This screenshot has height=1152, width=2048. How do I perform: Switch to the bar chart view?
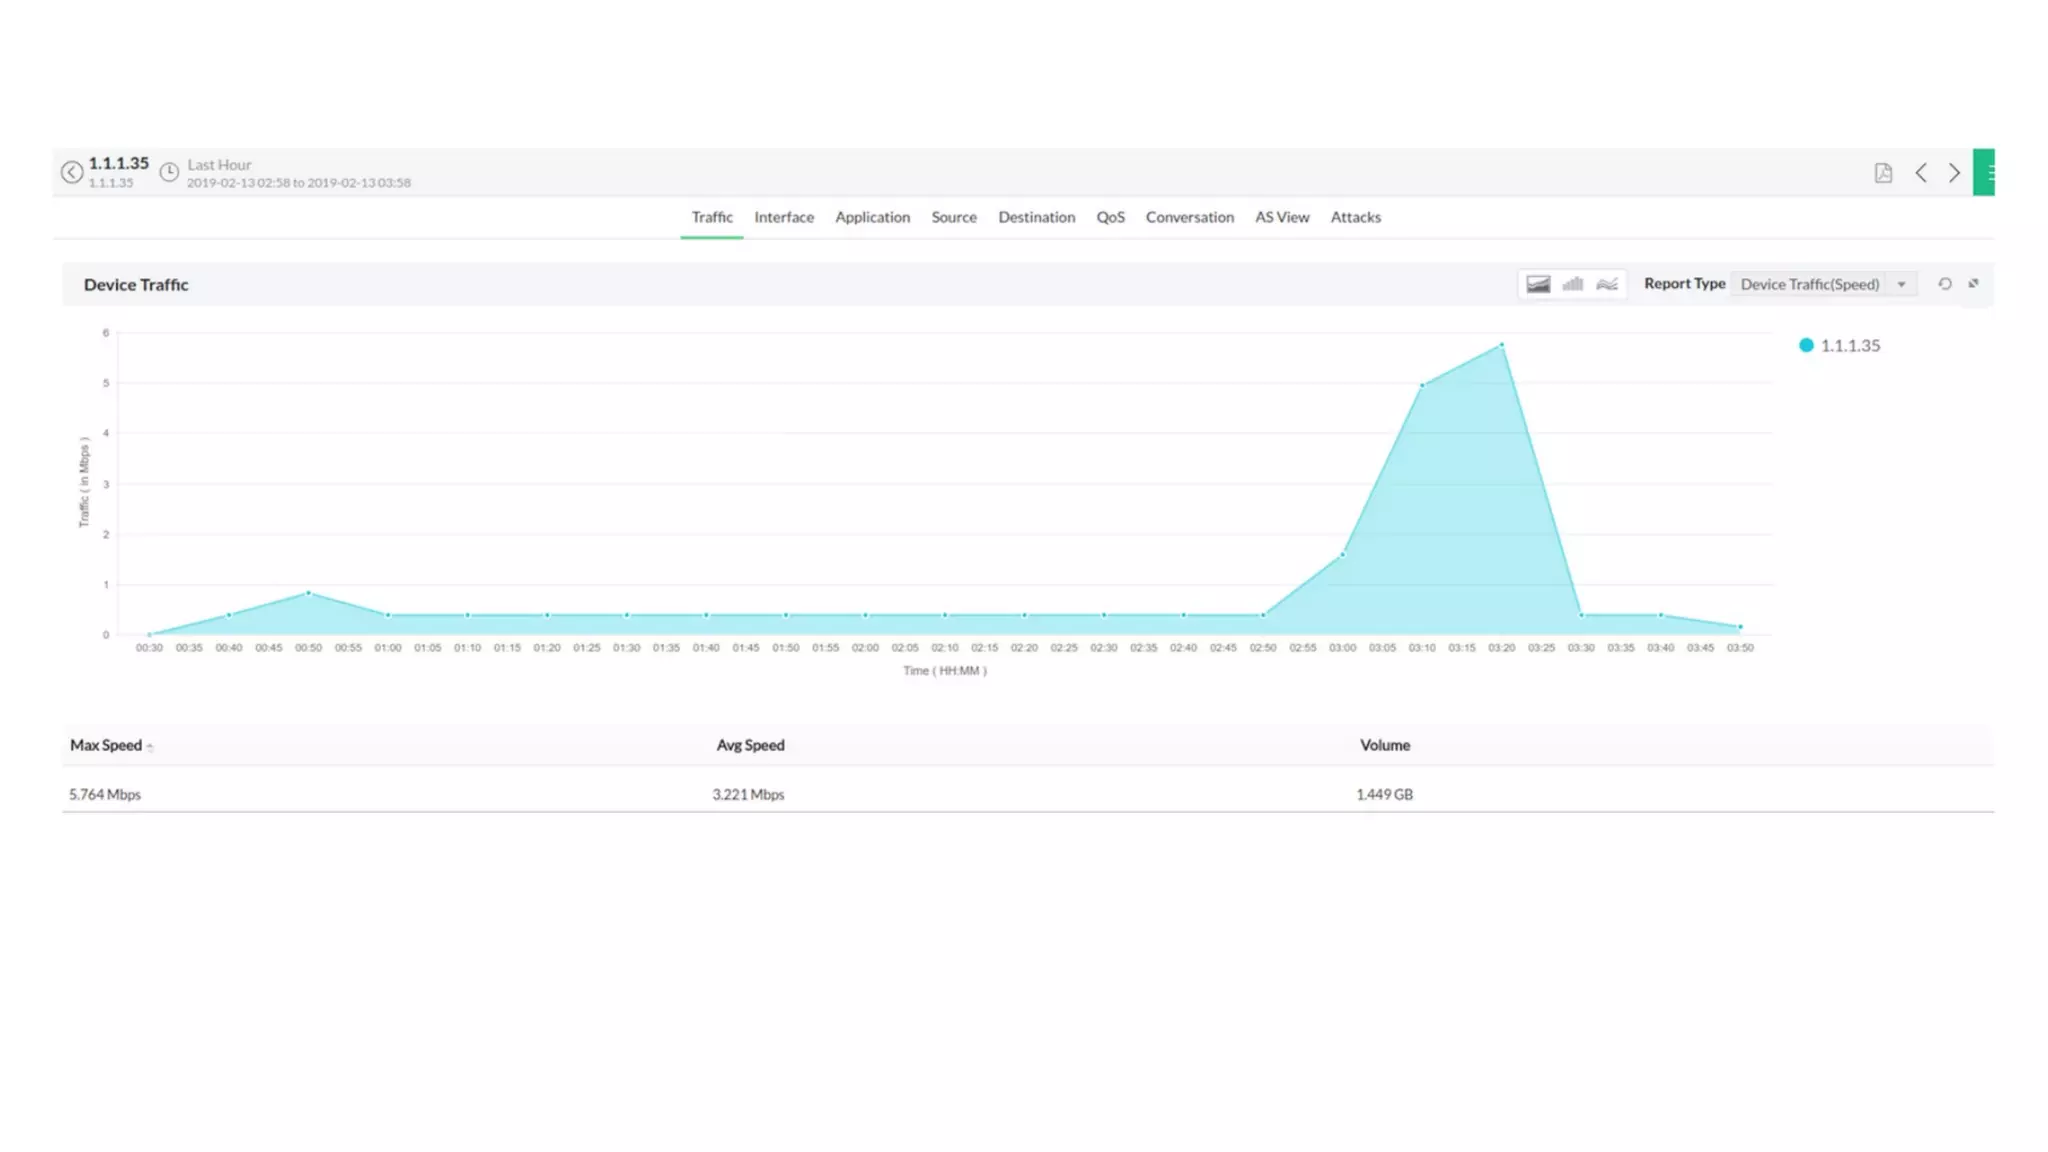[x=1573, y=284]
